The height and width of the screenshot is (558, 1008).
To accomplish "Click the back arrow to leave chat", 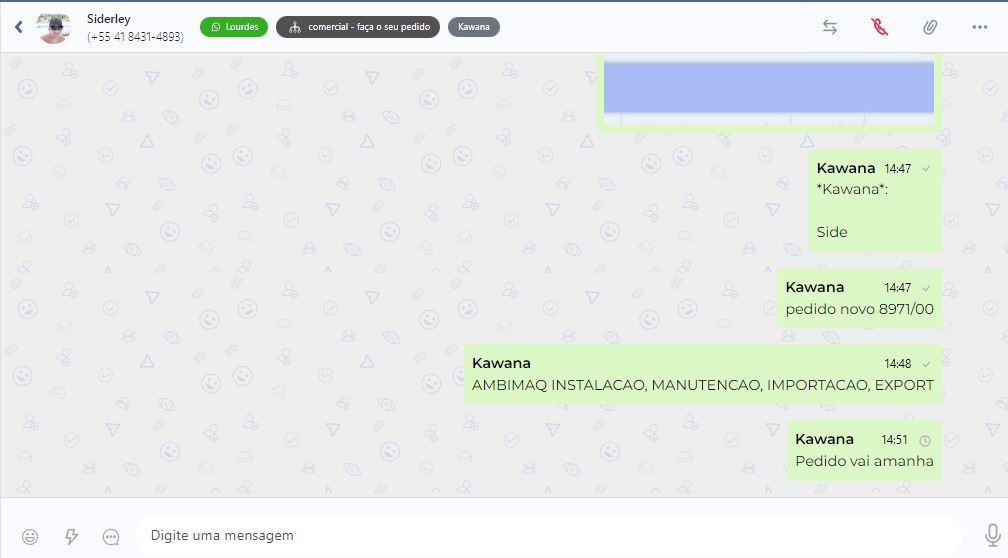I will (x=19, y=27).
